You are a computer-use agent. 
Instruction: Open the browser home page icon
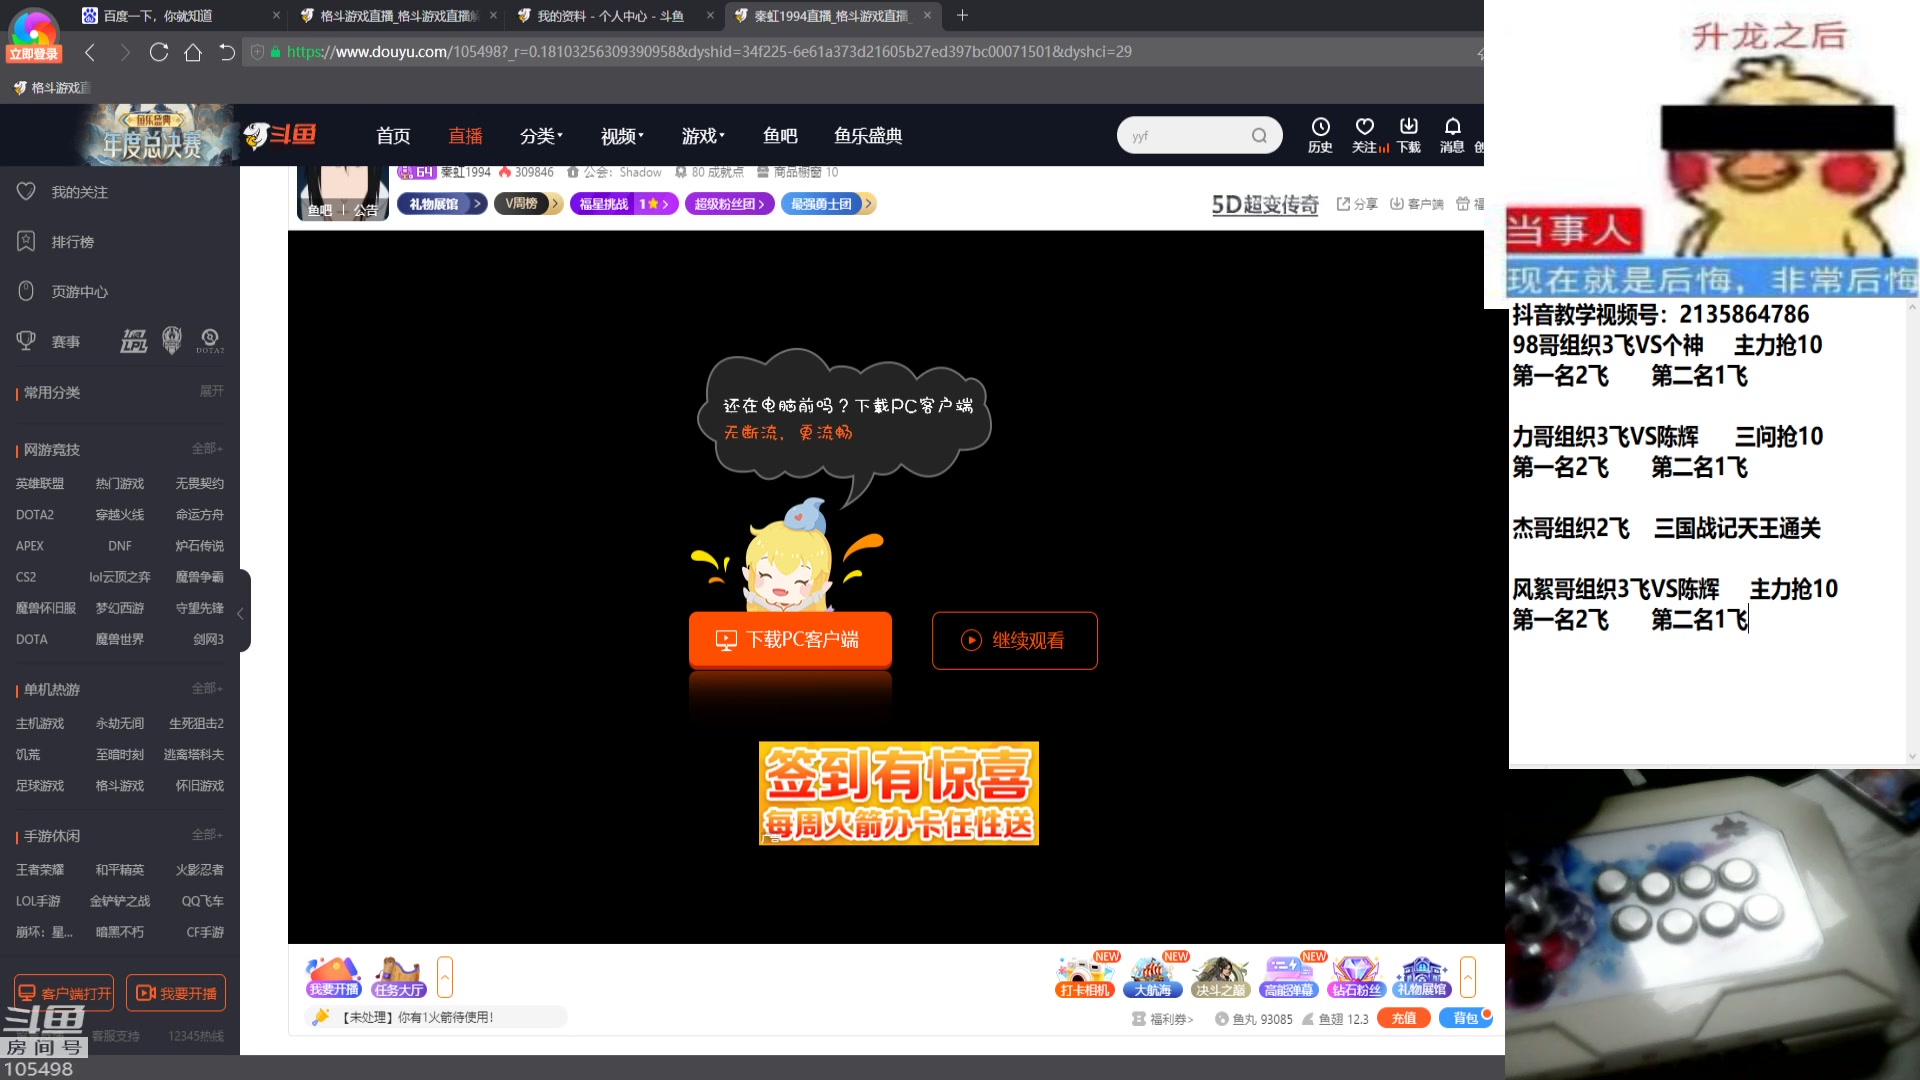193,52
